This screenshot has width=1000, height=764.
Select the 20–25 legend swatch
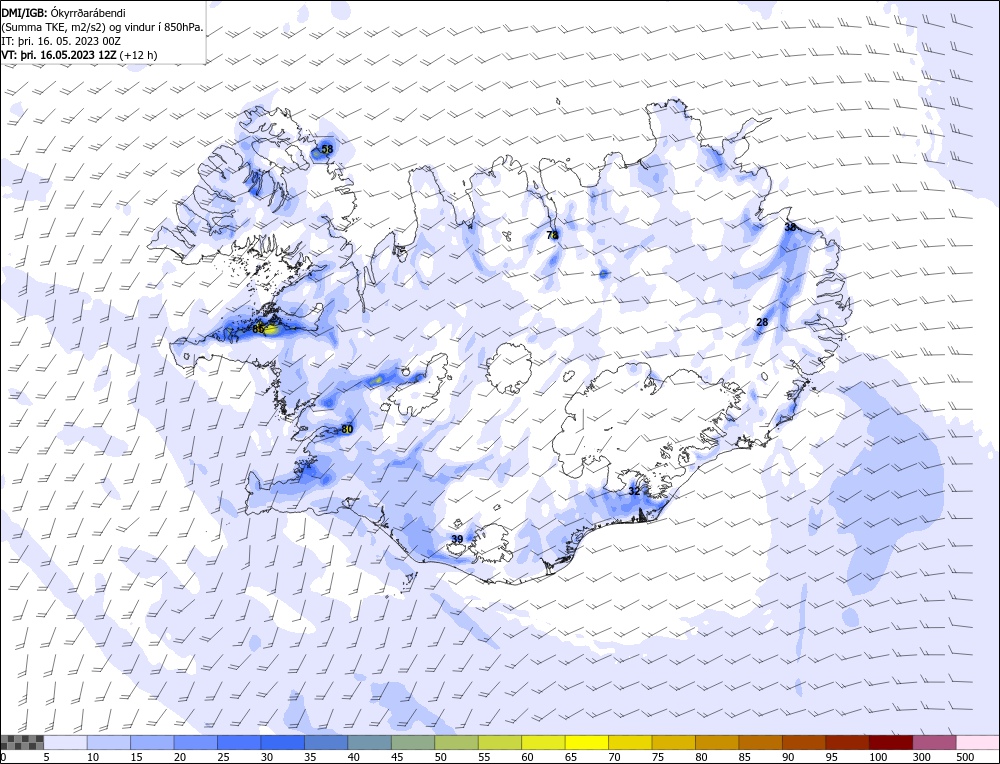[196, 742]
